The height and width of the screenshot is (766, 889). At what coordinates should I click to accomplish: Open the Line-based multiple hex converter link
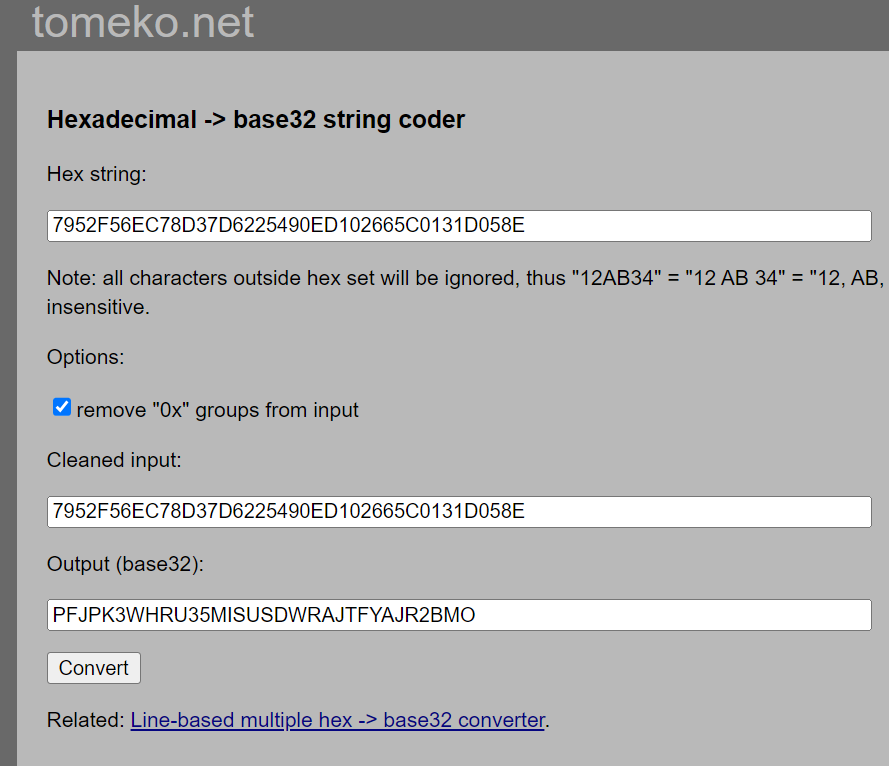(x=338, y=720)
